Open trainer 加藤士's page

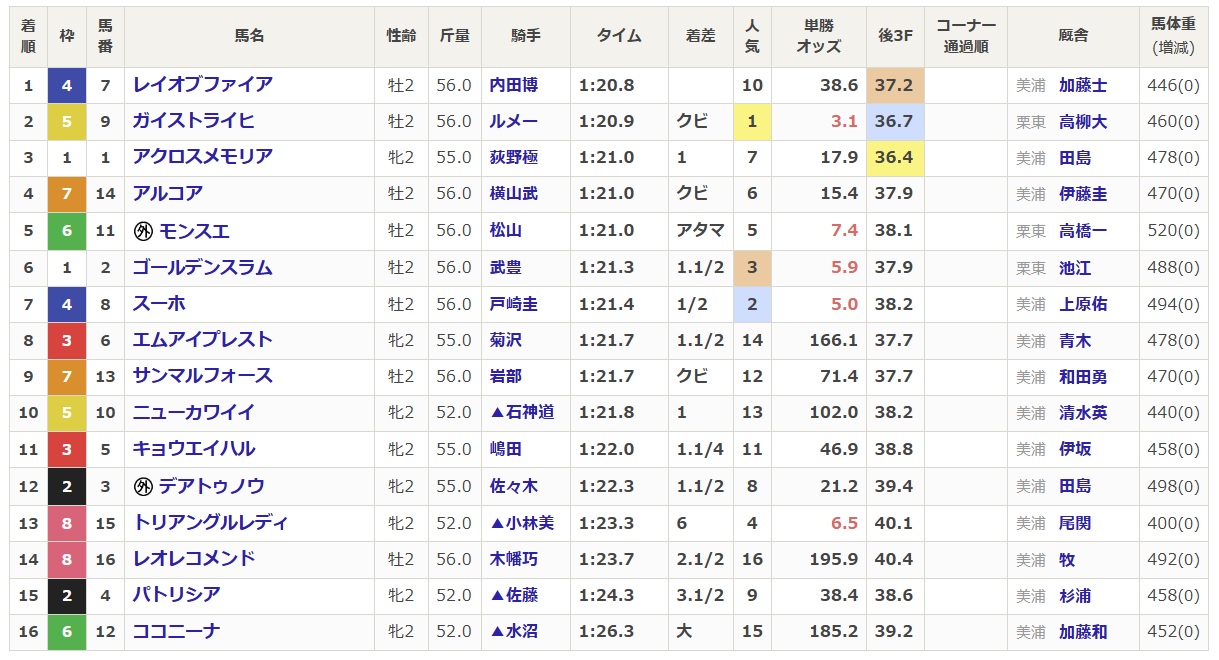point(1082,86)
